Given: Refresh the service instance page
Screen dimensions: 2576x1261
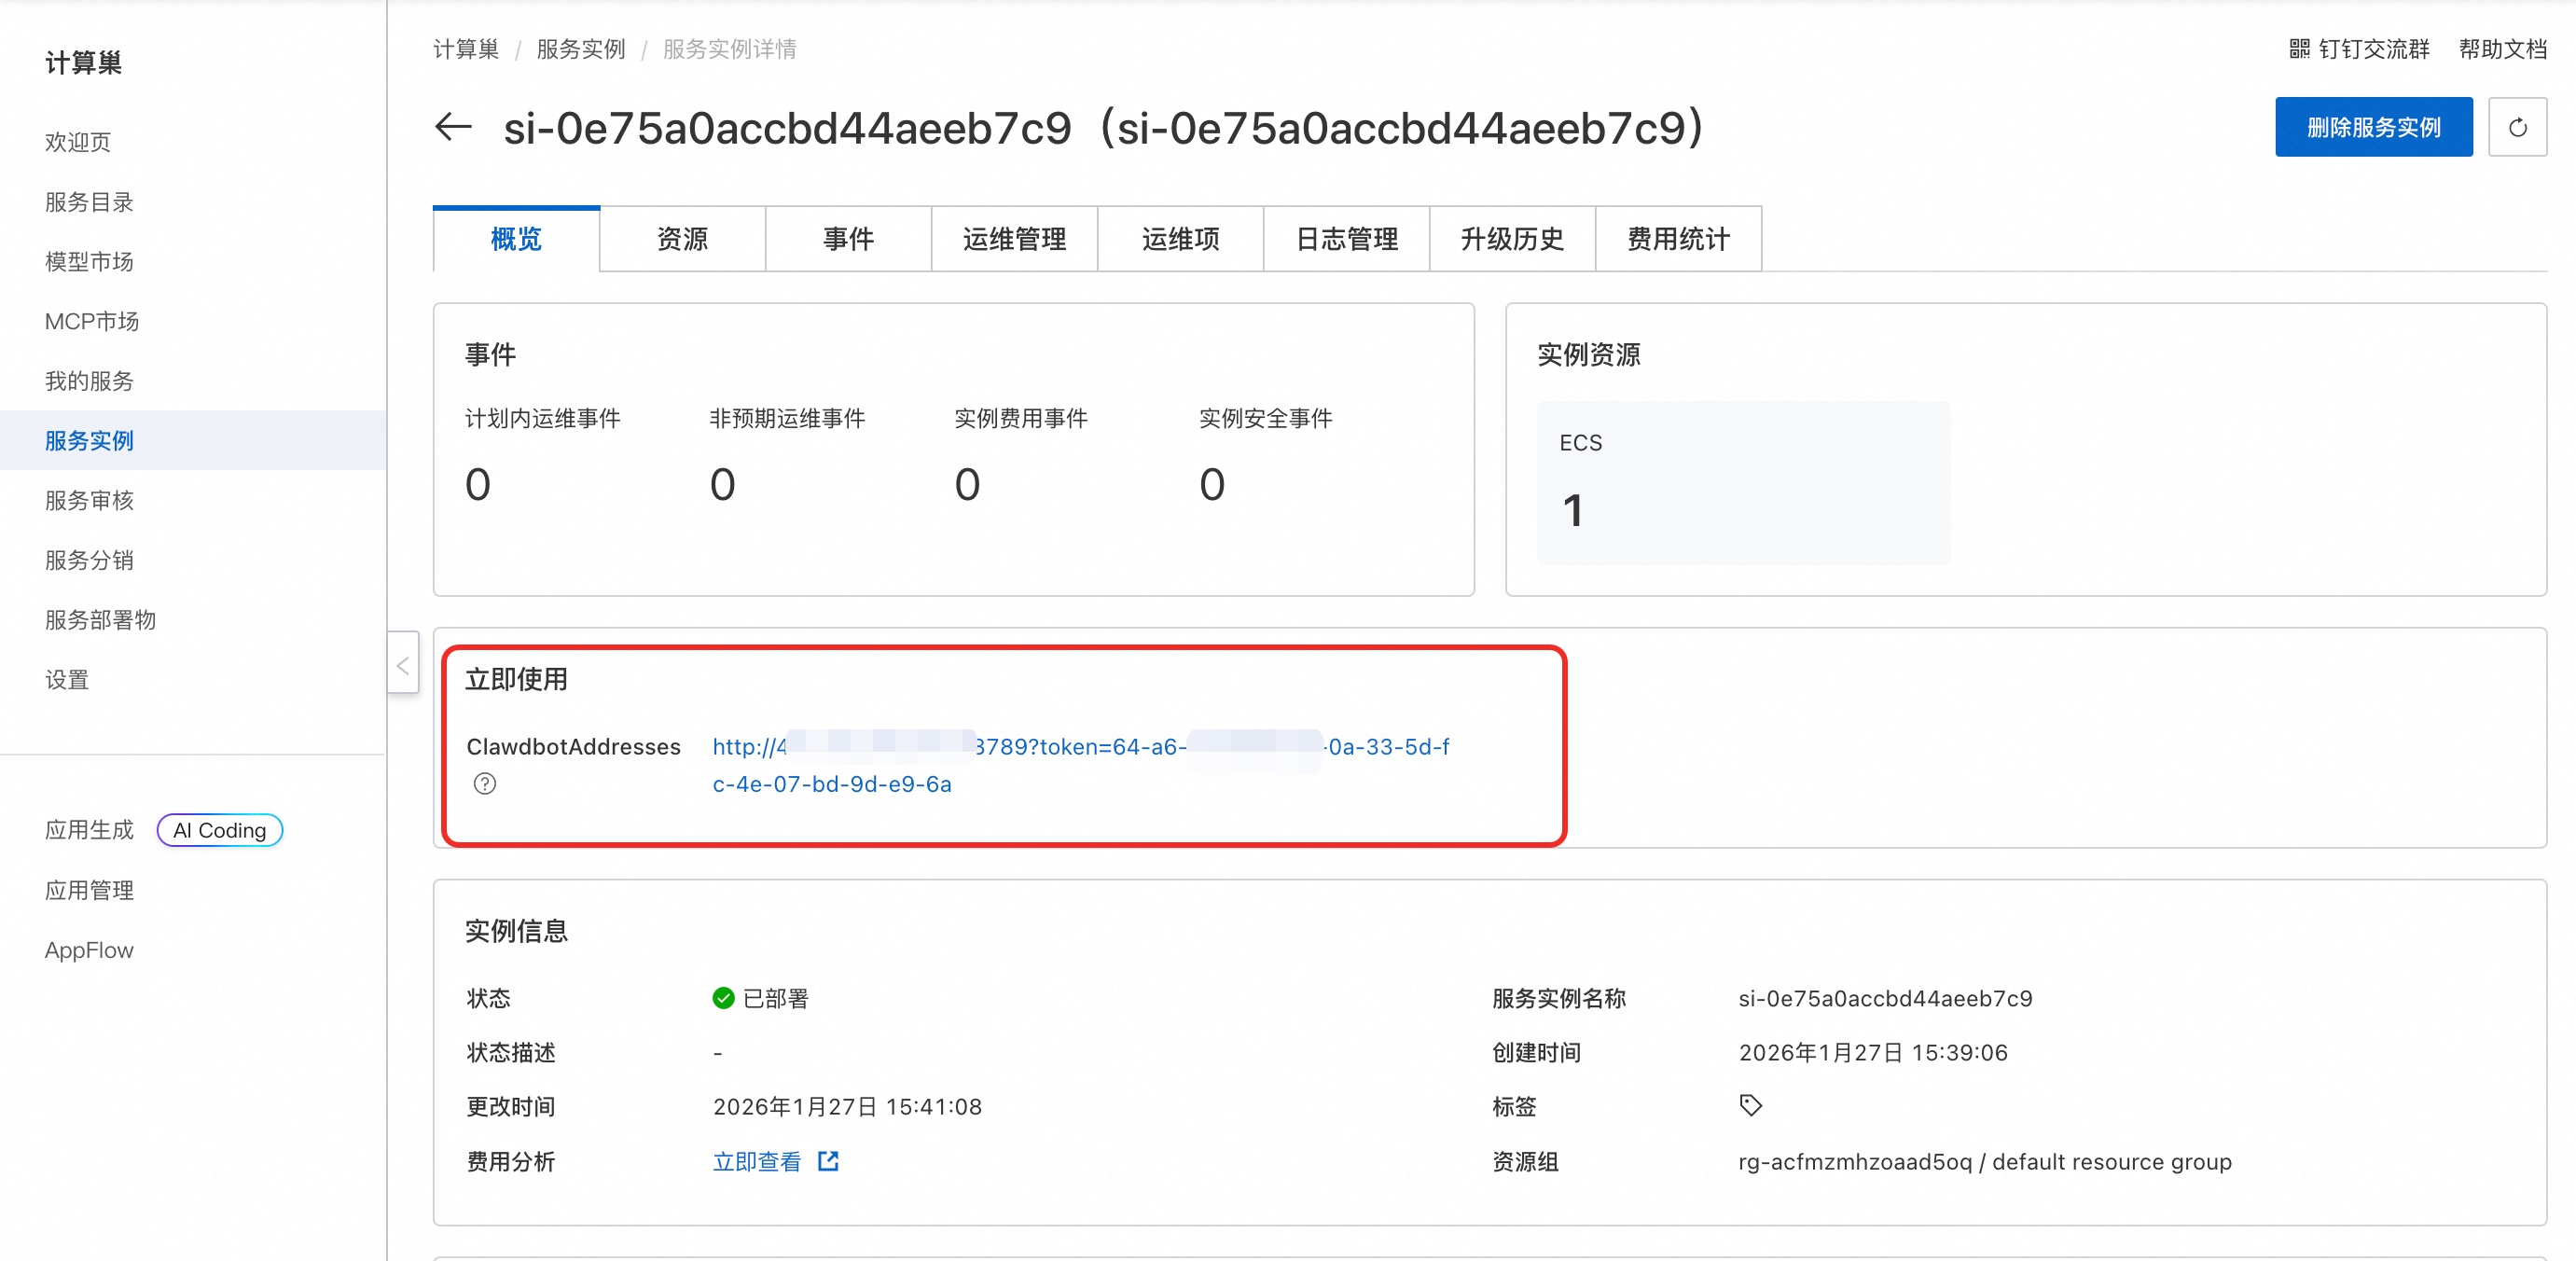Looking at the screenshot, I should tap(2519, 127).
